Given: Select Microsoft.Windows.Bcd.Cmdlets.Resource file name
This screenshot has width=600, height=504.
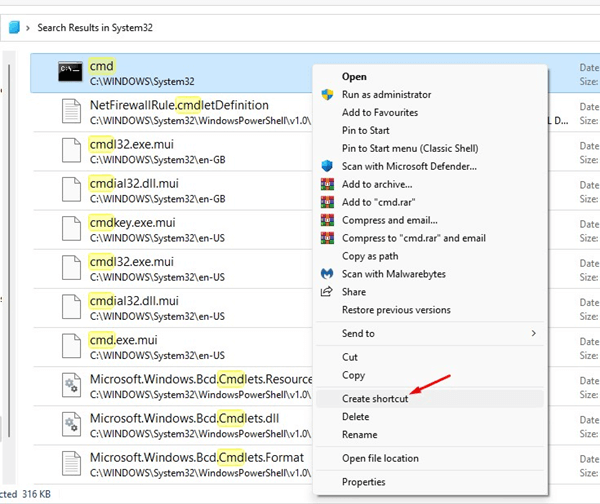Looking at the screenshot, I should click(201, 379).
